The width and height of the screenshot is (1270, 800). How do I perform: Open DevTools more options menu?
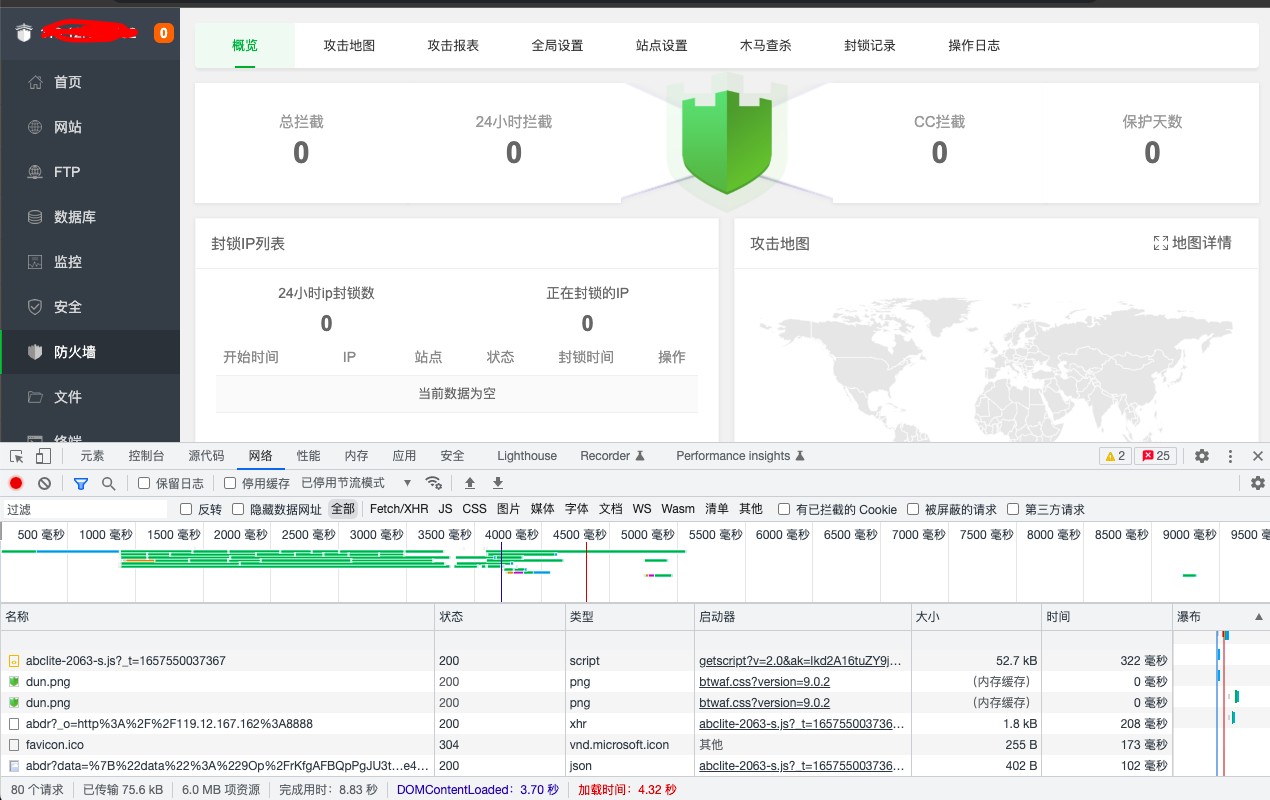(x=1230, y=456)
